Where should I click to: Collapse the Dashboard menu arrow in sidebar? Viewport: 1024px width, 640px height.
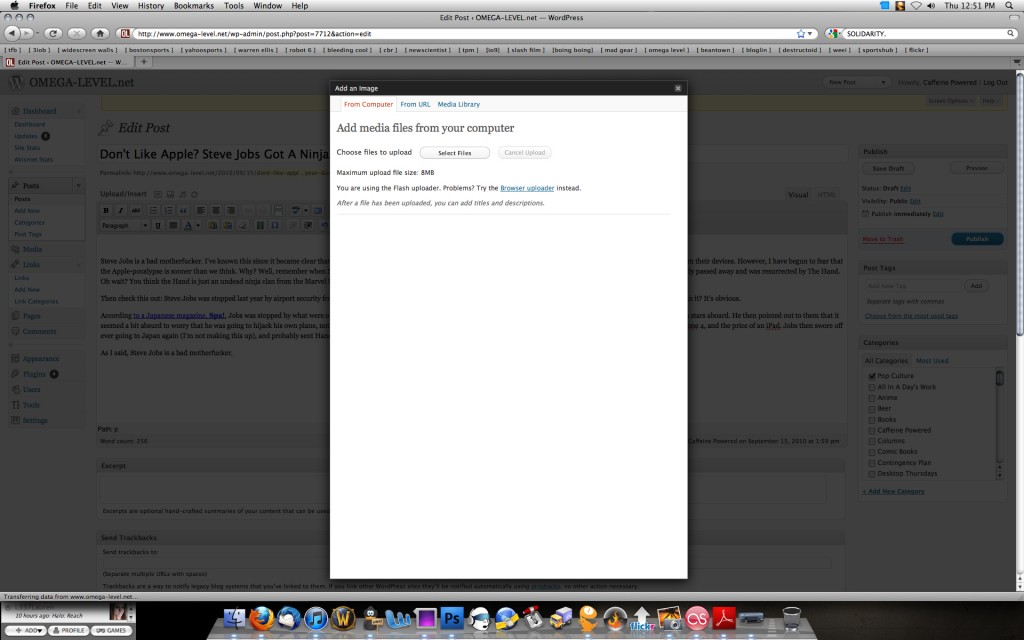[x=78, y=112]
